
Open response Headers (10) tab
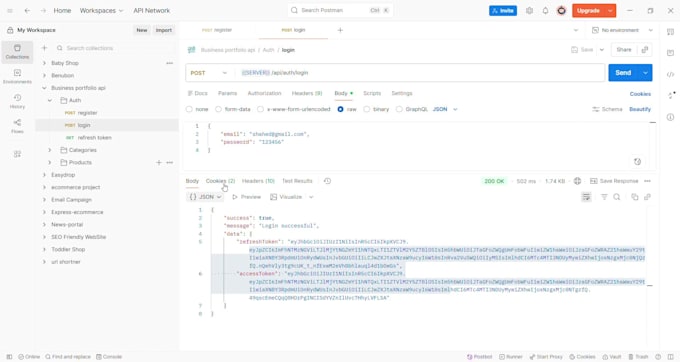(258, 181)
